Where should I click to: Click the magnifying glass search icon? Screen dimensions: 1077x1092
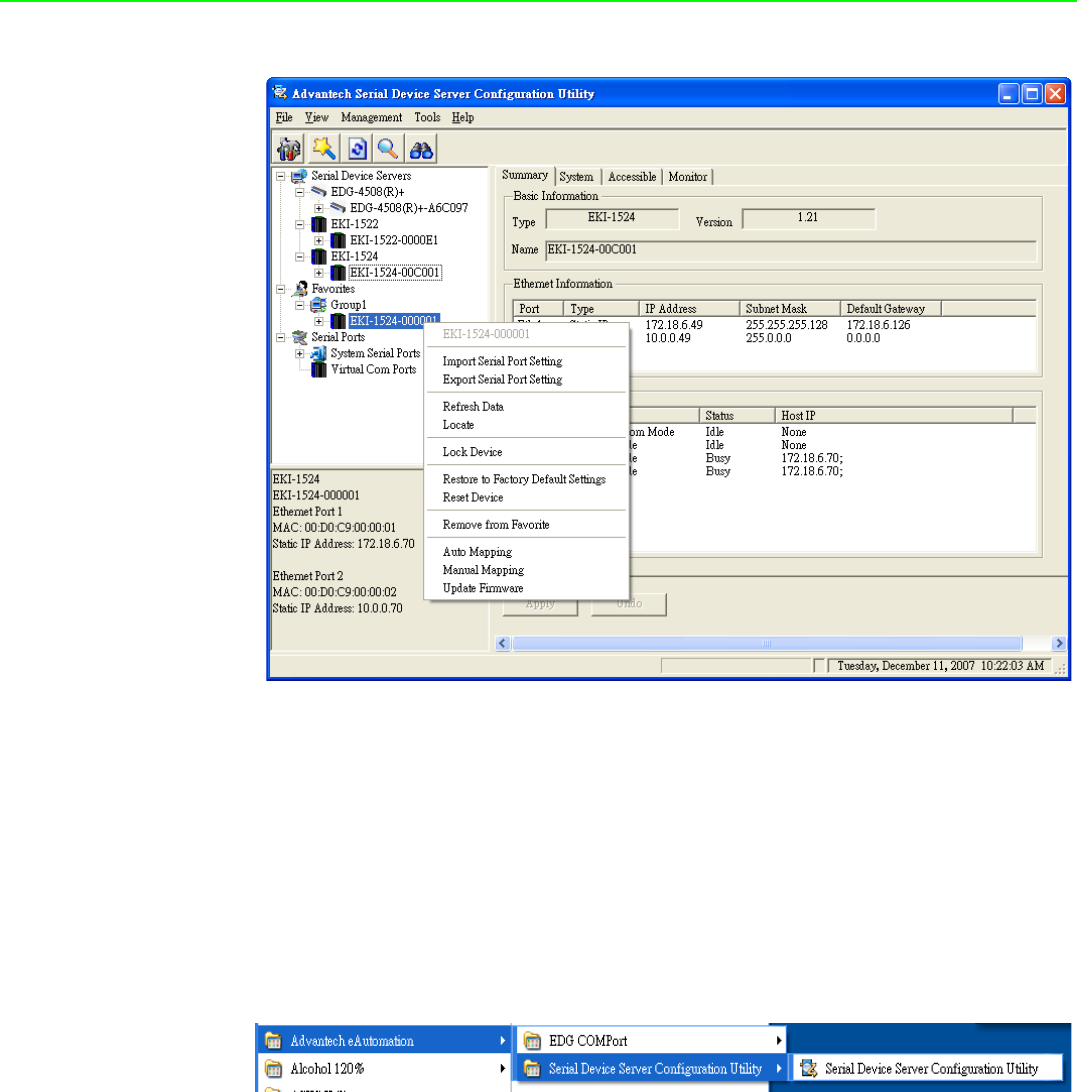point(388,149)
